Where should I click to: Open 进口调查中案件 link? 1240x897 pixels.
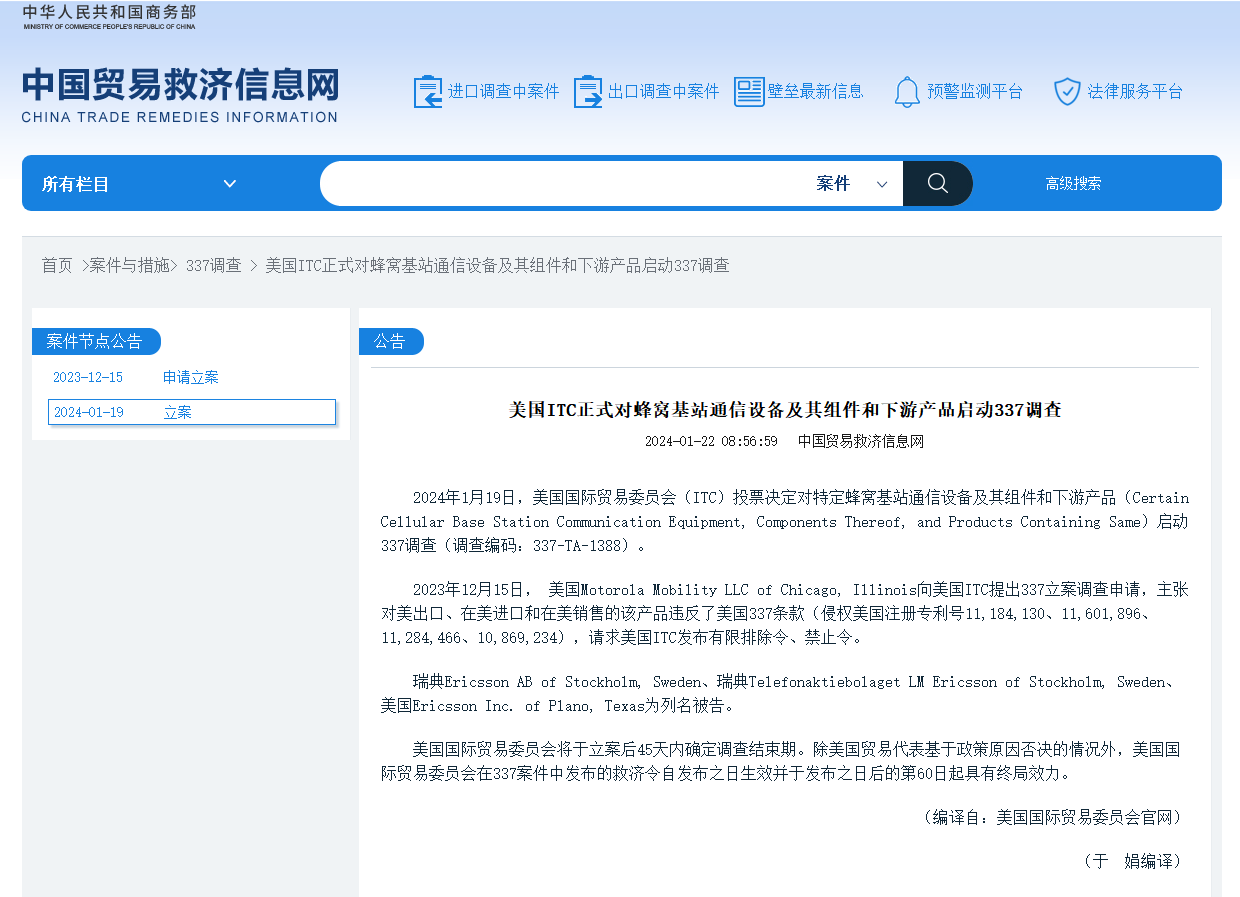tap(504, 92)
